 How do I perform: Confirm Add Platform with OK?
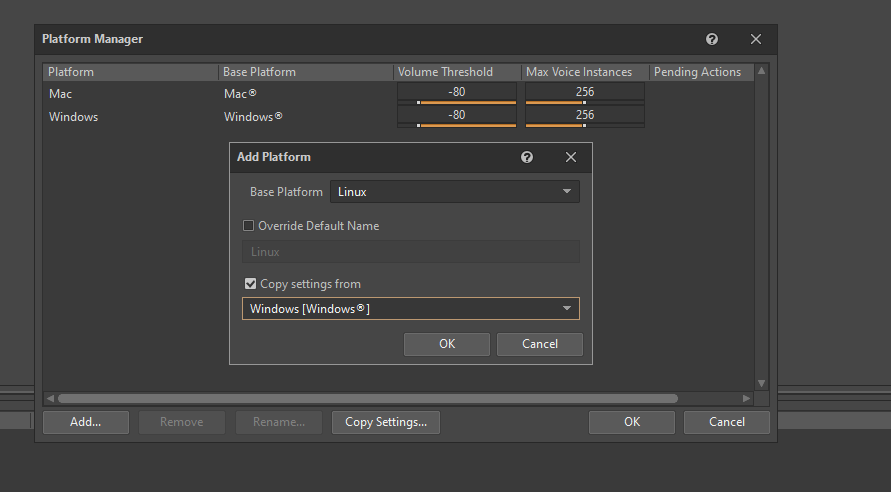point(447,344)
